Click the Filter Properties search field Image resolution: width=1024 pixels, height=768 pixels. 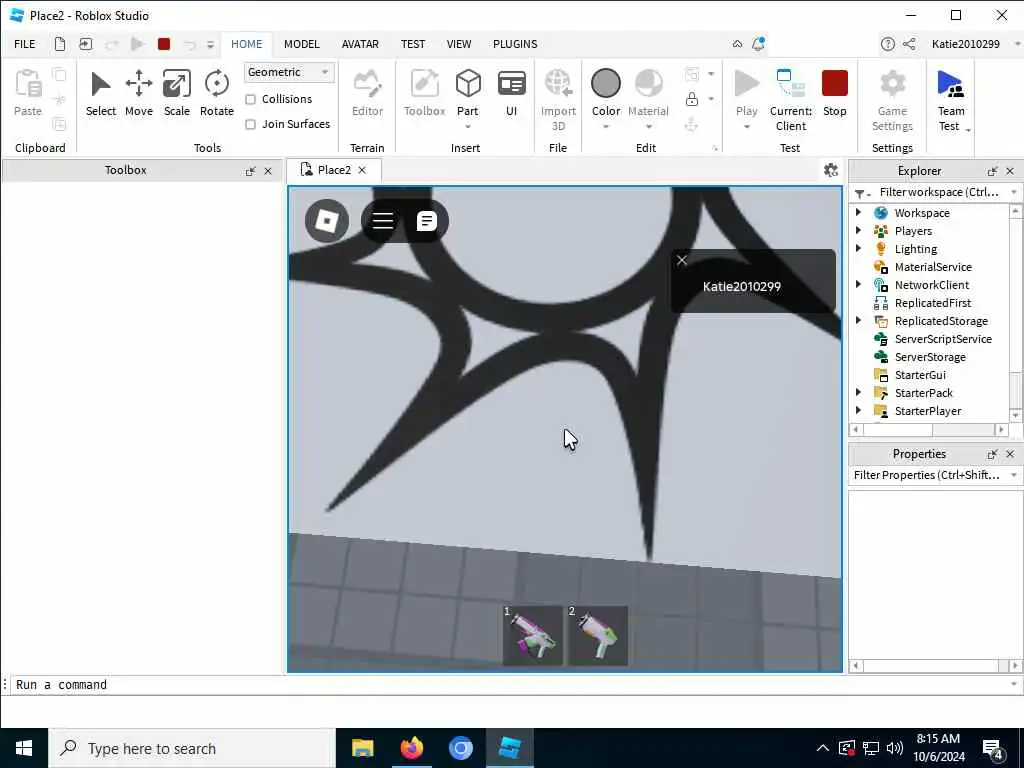click(x=935, y=475)
